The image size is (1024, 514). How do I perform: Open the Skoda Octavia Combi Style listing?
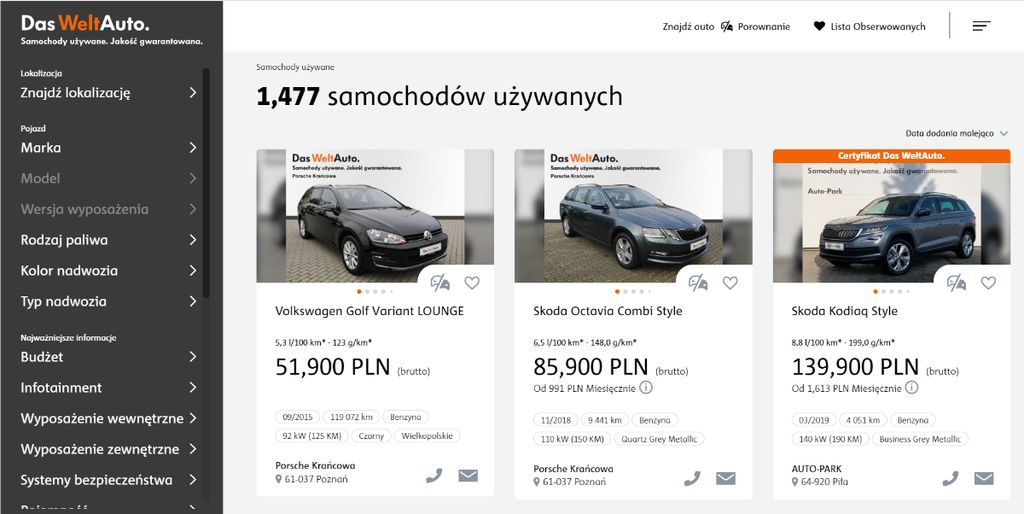(608, 311)
